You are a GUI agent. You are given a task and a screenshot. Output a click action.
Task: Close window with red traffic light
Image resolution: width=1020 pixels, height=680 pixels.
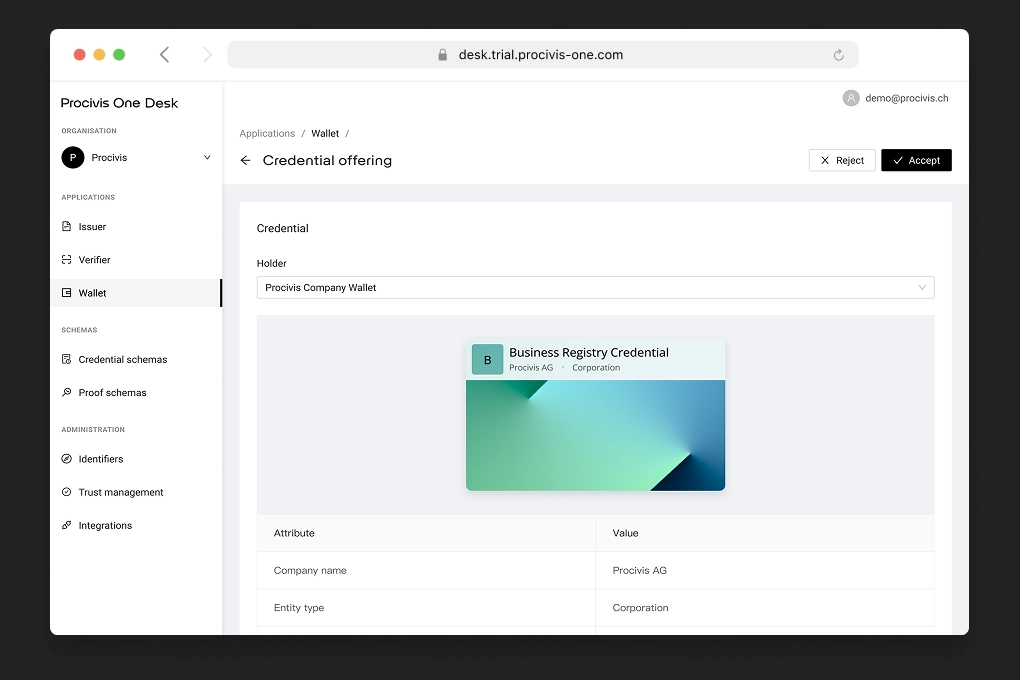(x=79, y=55)
